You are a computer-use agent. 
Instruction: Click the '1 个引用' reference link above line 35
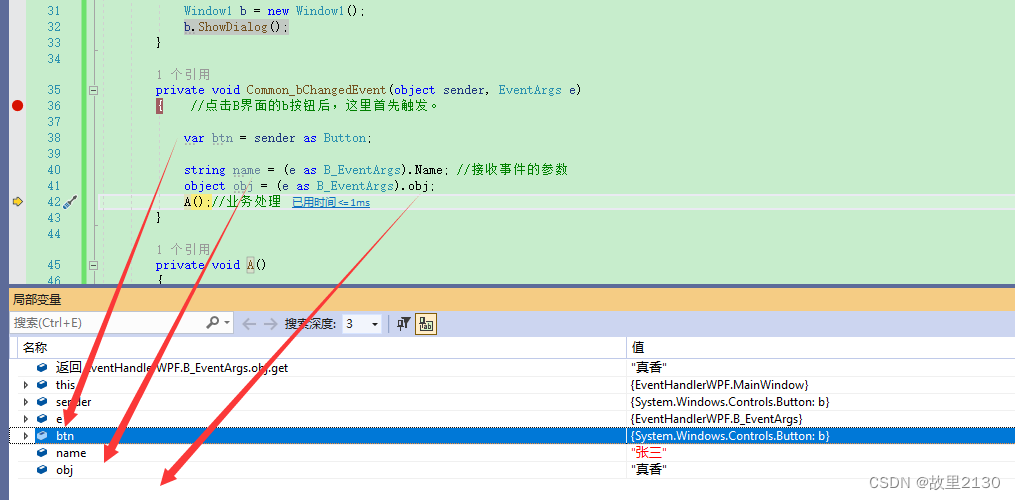(x=183, y=74)
